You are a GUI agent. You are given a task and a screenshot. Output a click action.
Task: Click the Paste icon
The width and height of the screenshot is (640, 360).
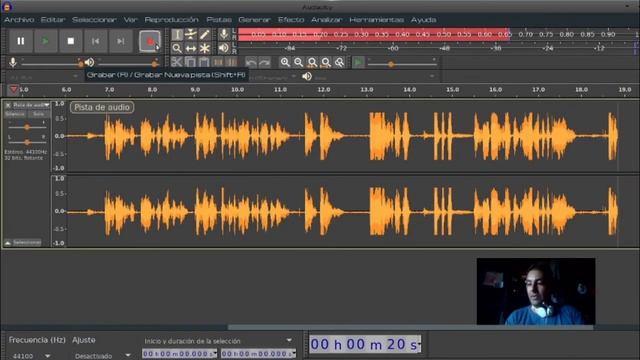click(x=204, y=62)
